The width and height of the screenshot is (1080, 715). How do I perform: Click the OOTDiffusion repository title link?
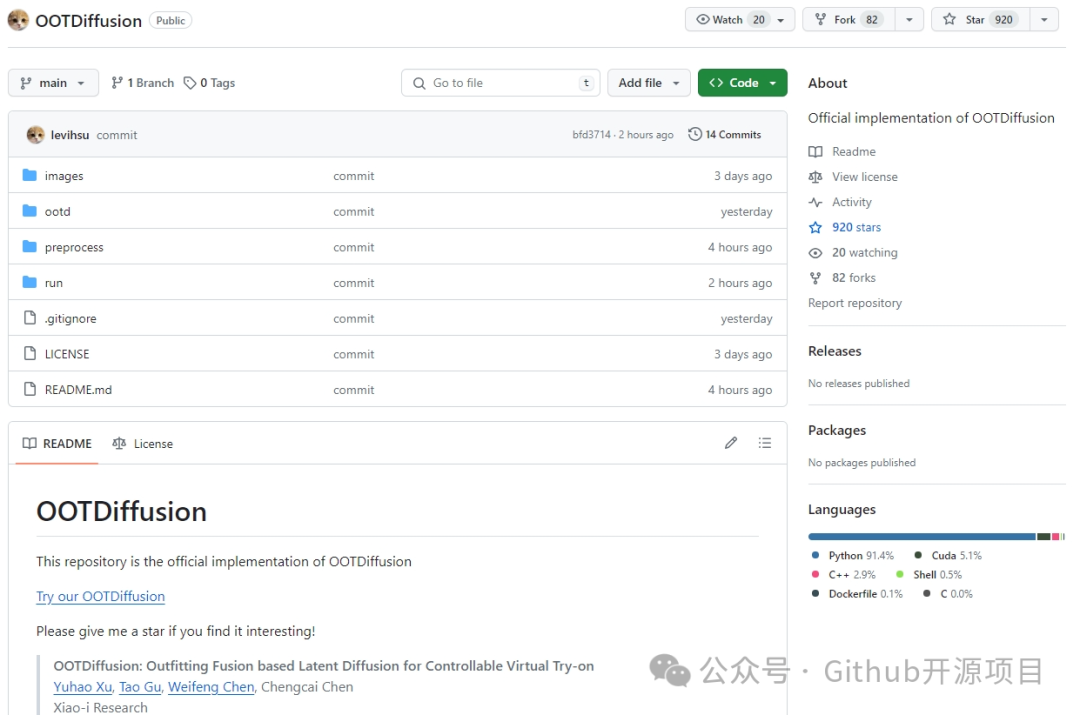tap(88, 21)
